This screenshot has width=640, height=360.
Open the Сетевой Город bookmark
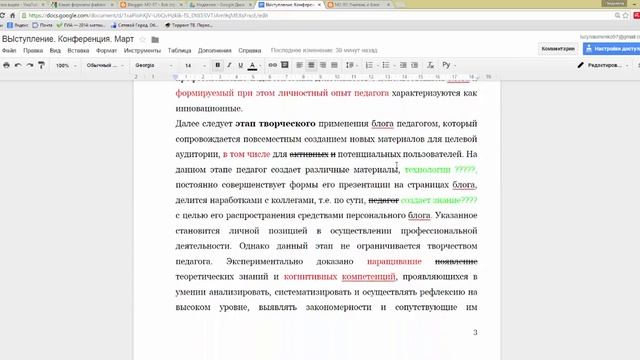coord(134,25)
